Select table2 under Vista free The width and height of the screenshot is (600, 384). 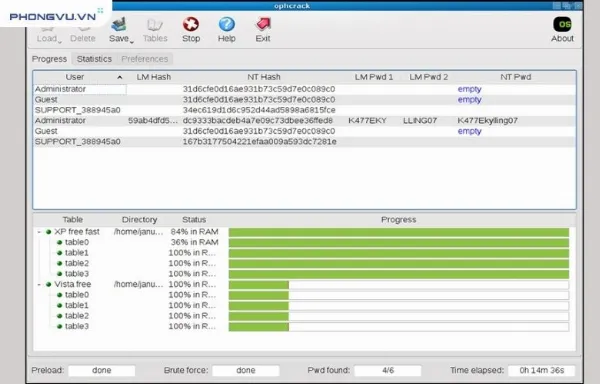coord(303,316)
